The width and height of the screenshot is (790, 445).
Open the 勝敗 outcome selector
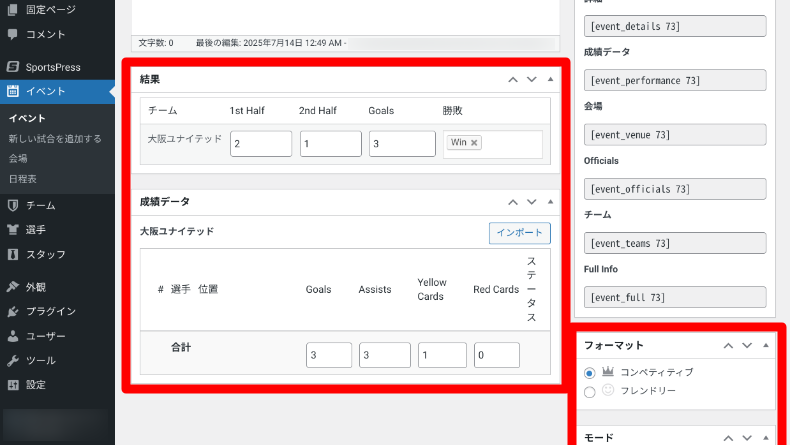pos(493,144)
